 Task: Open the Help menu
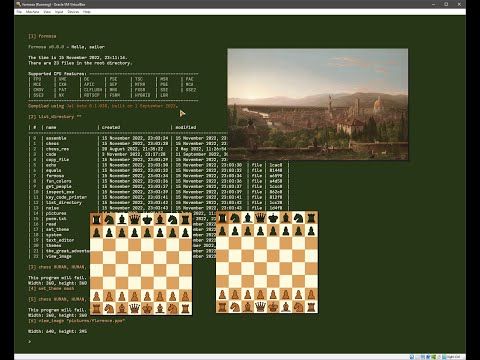tap(87, 12)
